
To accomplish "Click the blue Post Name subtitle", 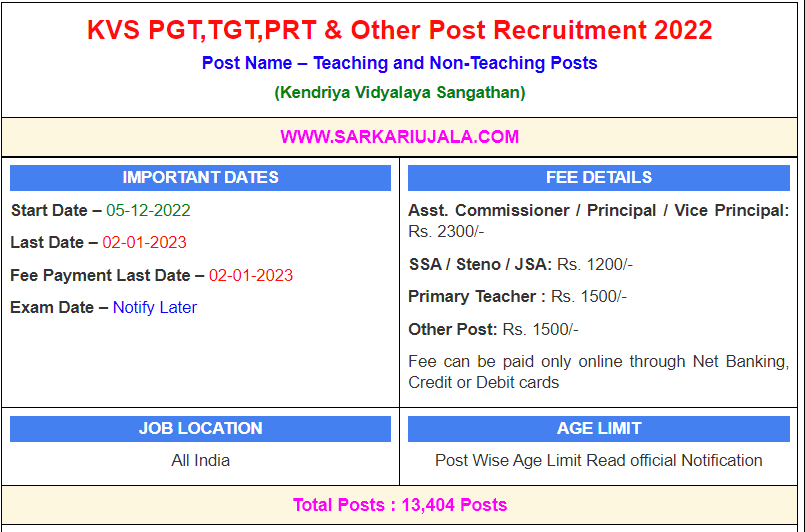I will click(399, 63).
